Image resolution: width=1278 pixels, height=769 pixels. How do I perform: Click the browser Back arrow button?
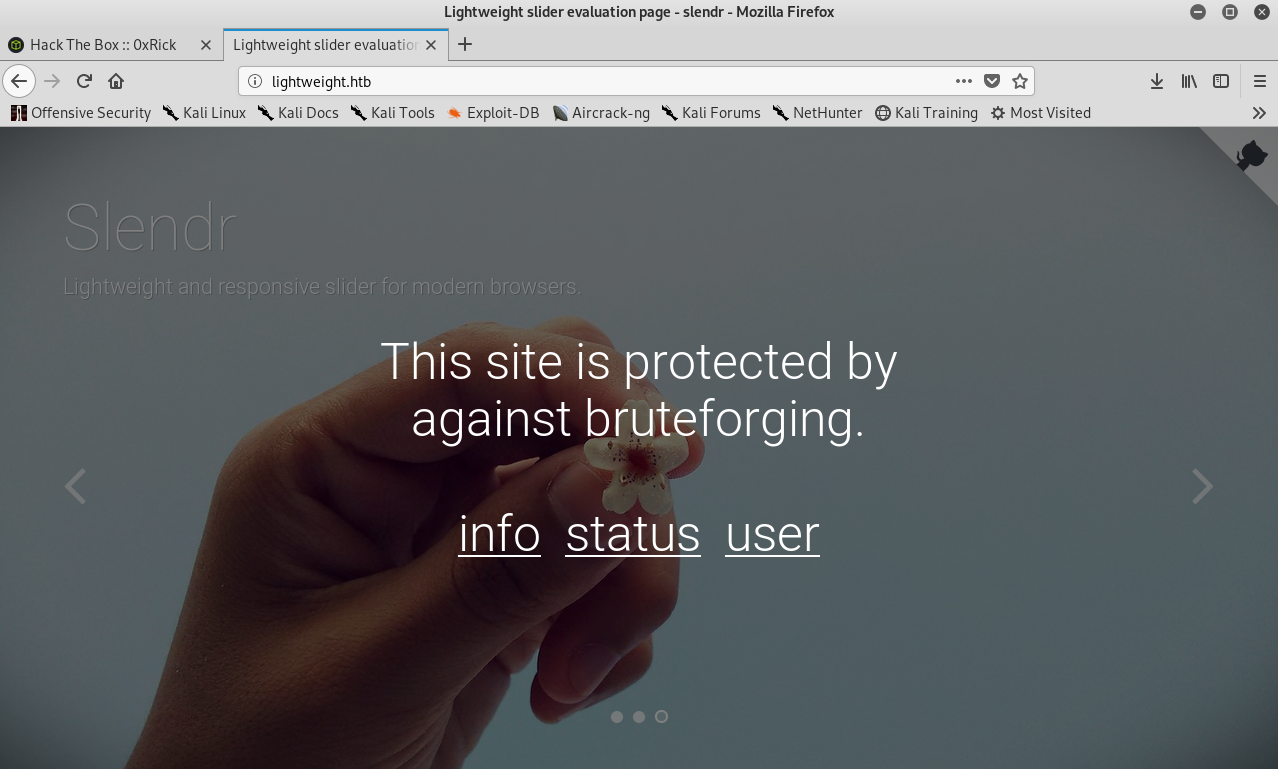click(19, 81)
